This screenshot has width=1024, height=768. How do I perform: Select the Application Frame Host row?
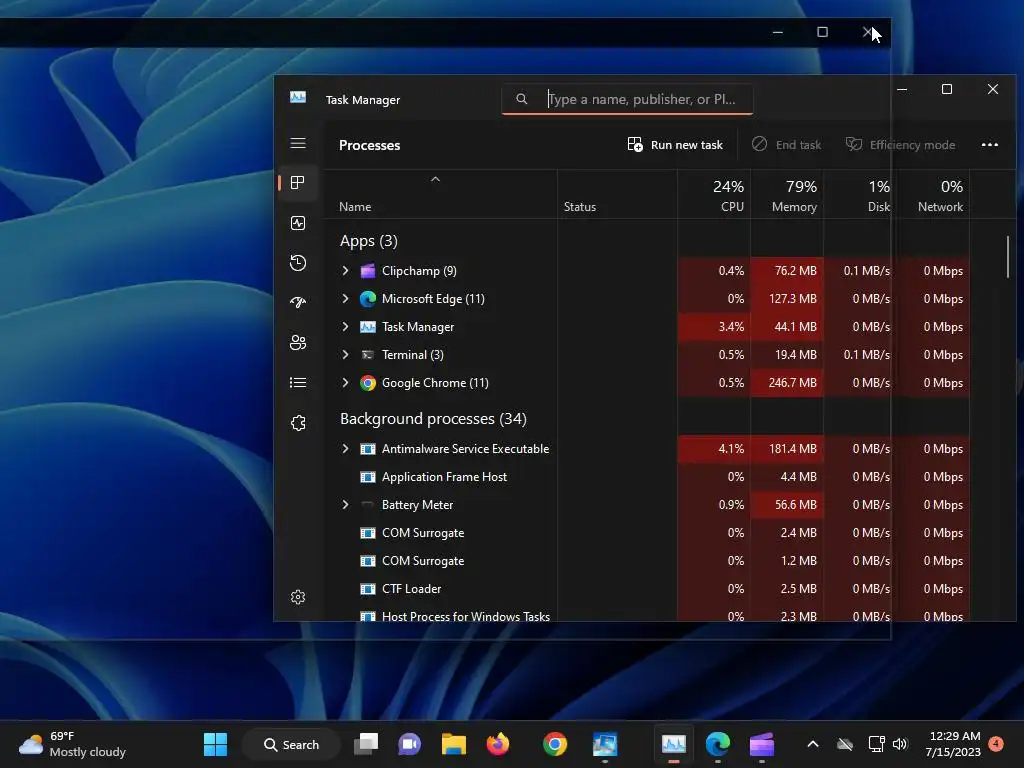point(647,477)
